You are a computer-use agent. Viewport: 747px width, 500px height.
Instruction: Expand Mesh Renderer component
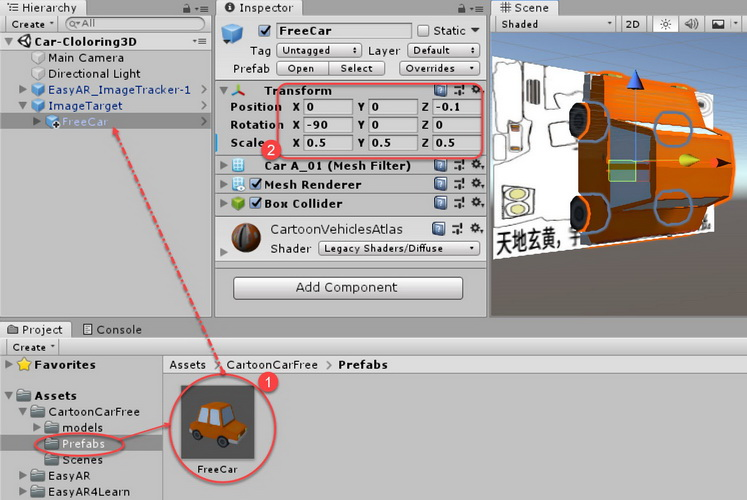click(x=223, y=184)
